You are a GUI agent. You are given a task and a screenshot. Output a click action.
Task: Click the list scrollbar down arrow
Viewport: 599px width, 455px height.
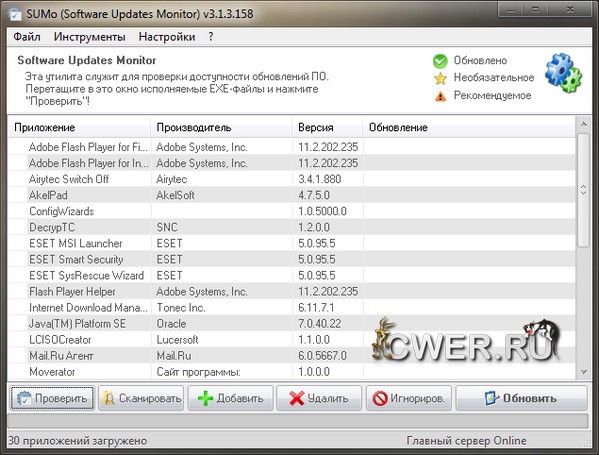[583, 372]
